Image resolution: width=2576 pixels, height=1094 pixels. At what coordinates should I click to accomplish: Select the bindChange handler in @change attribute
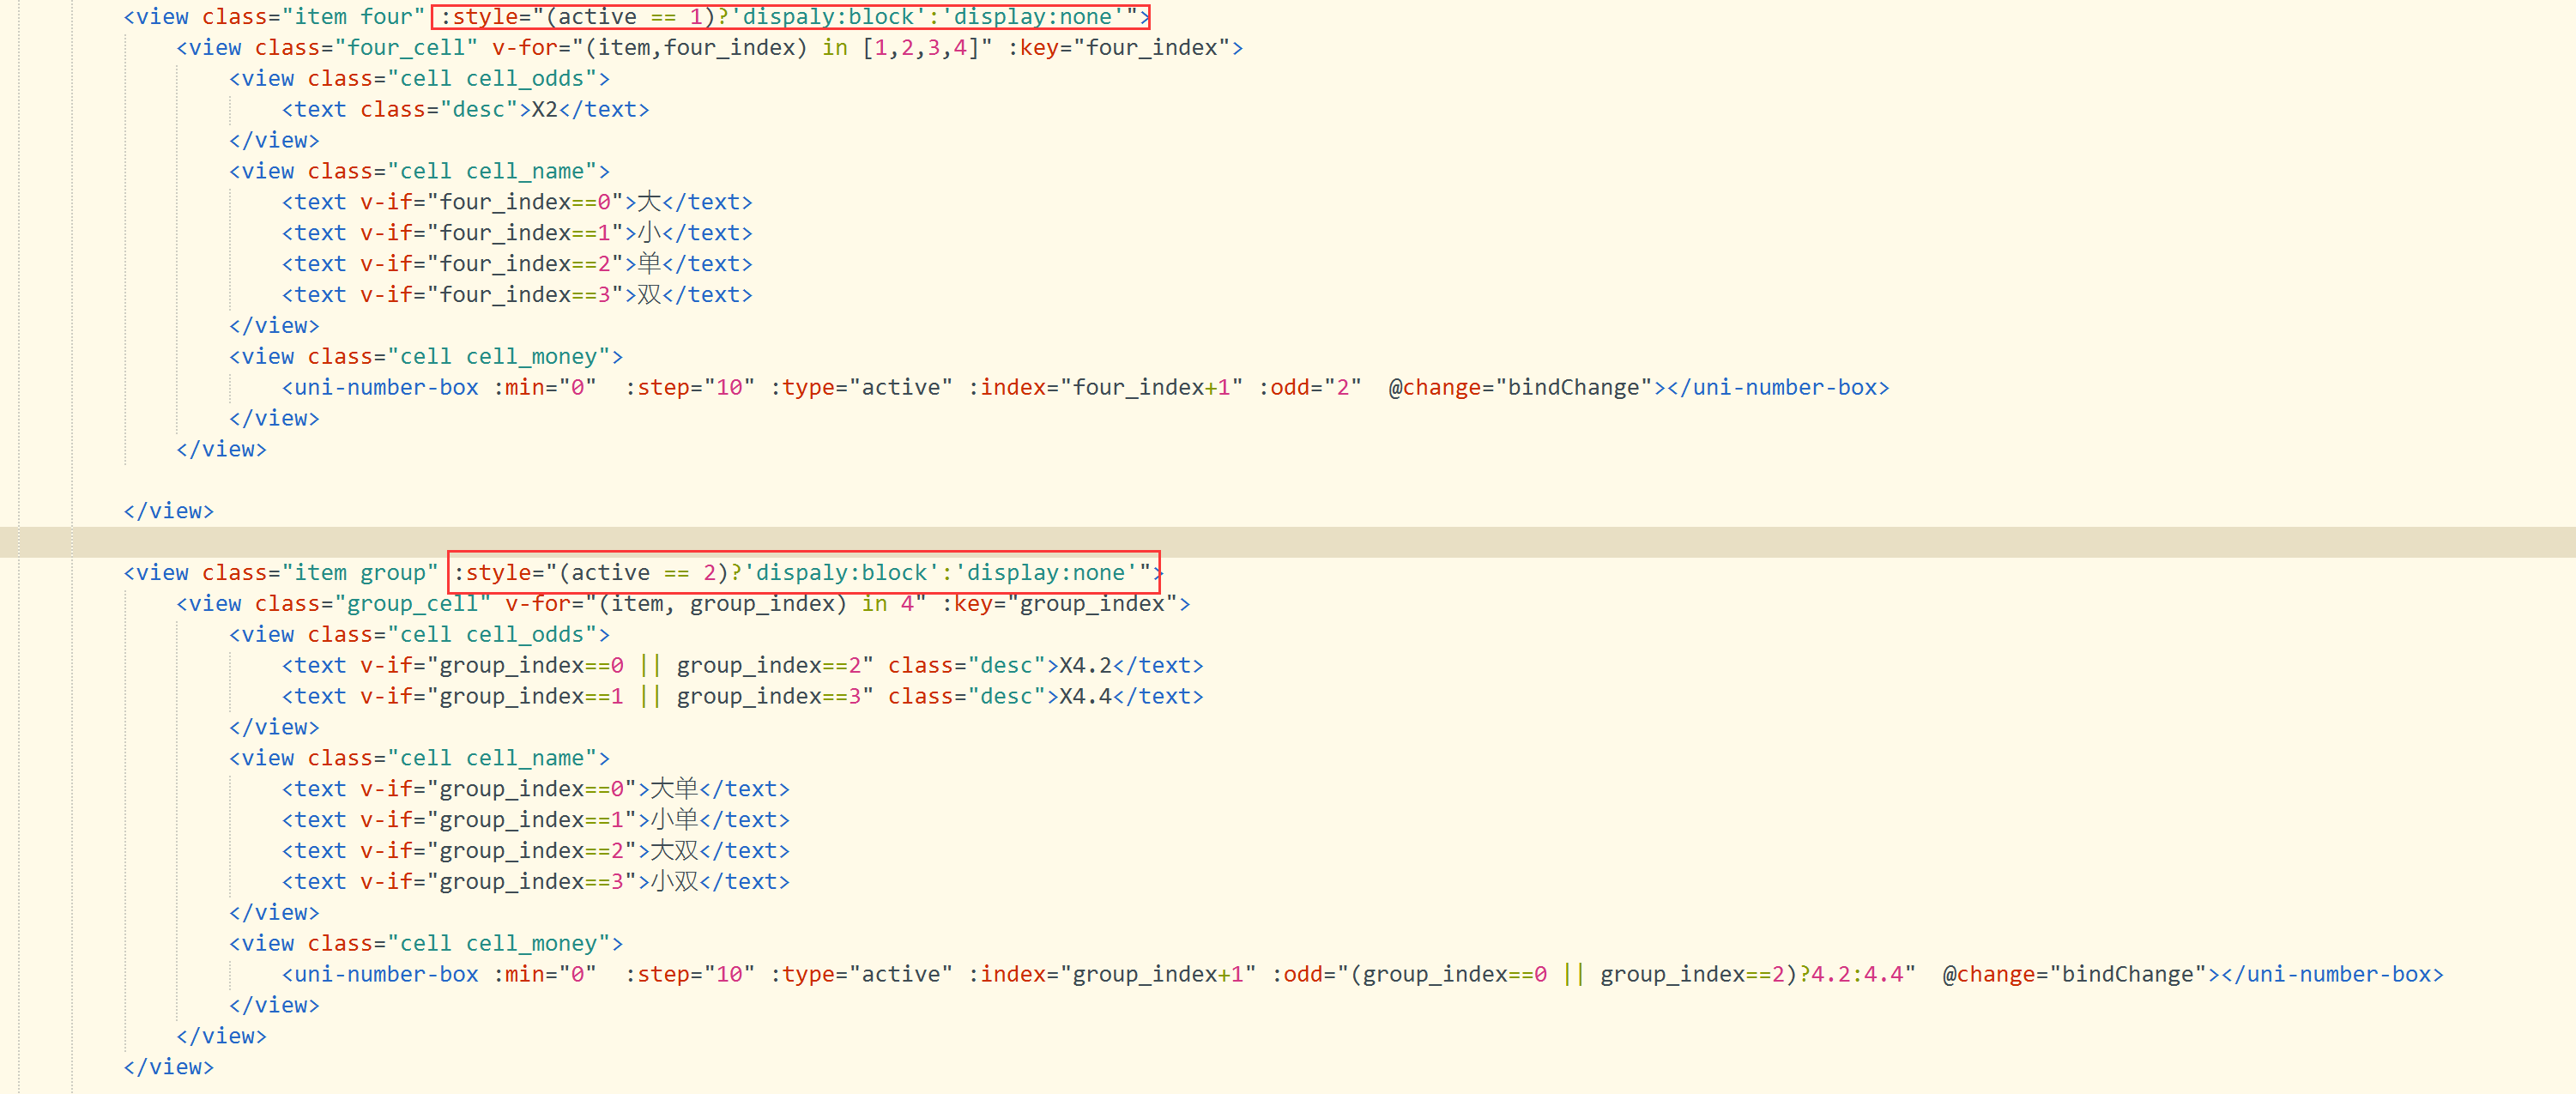click(1578, 387)
